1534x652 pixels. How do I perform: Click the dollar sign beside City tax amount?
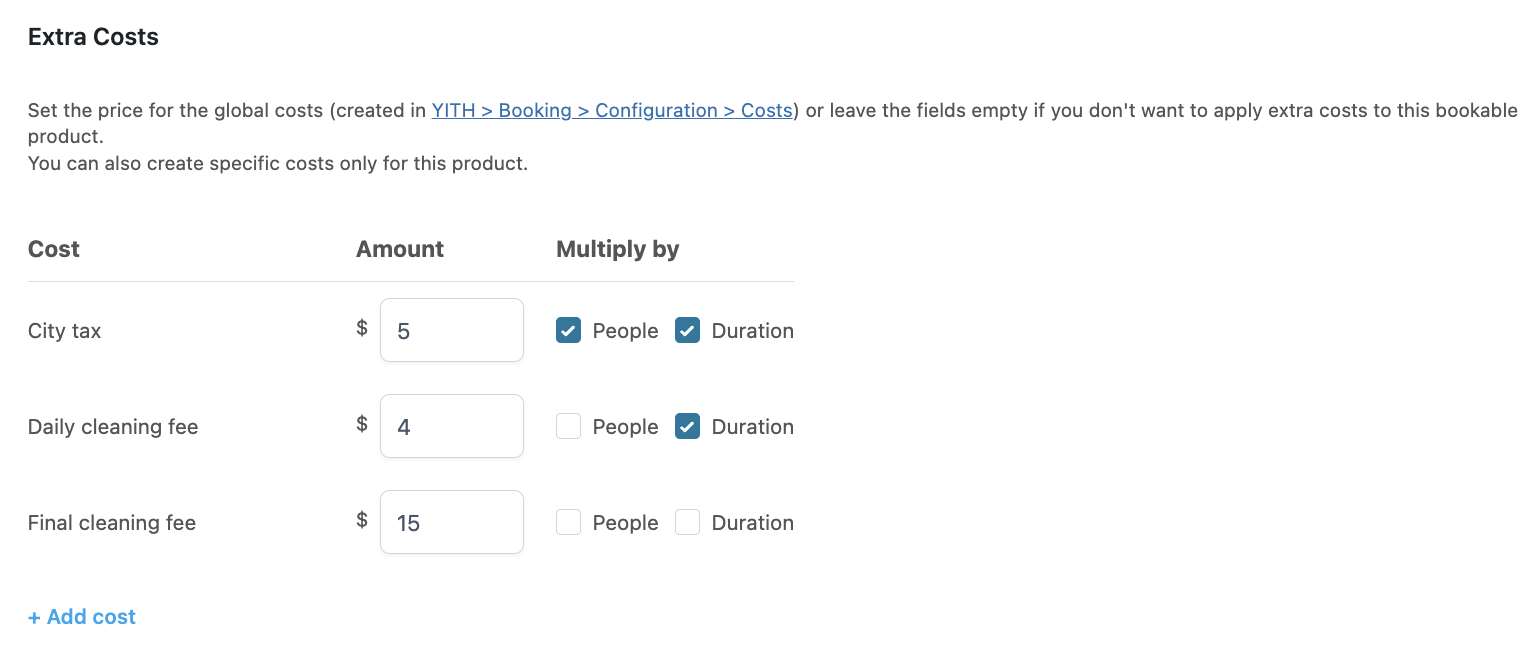[362, 328]
